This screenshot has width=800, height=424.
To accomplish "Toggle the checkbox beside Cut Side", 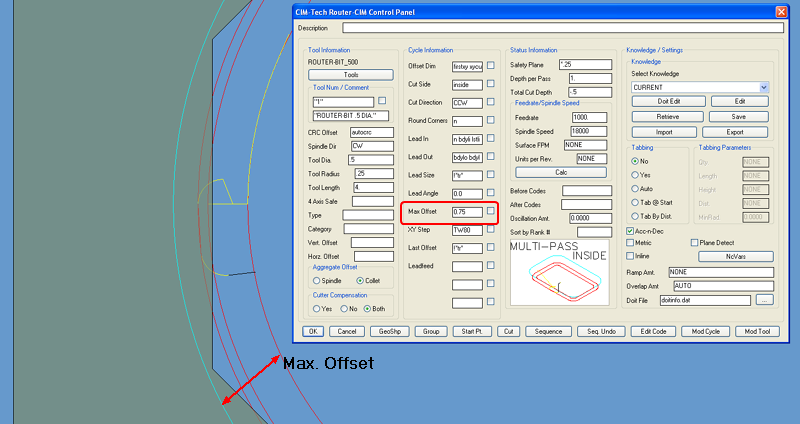I will click(490, 83).
